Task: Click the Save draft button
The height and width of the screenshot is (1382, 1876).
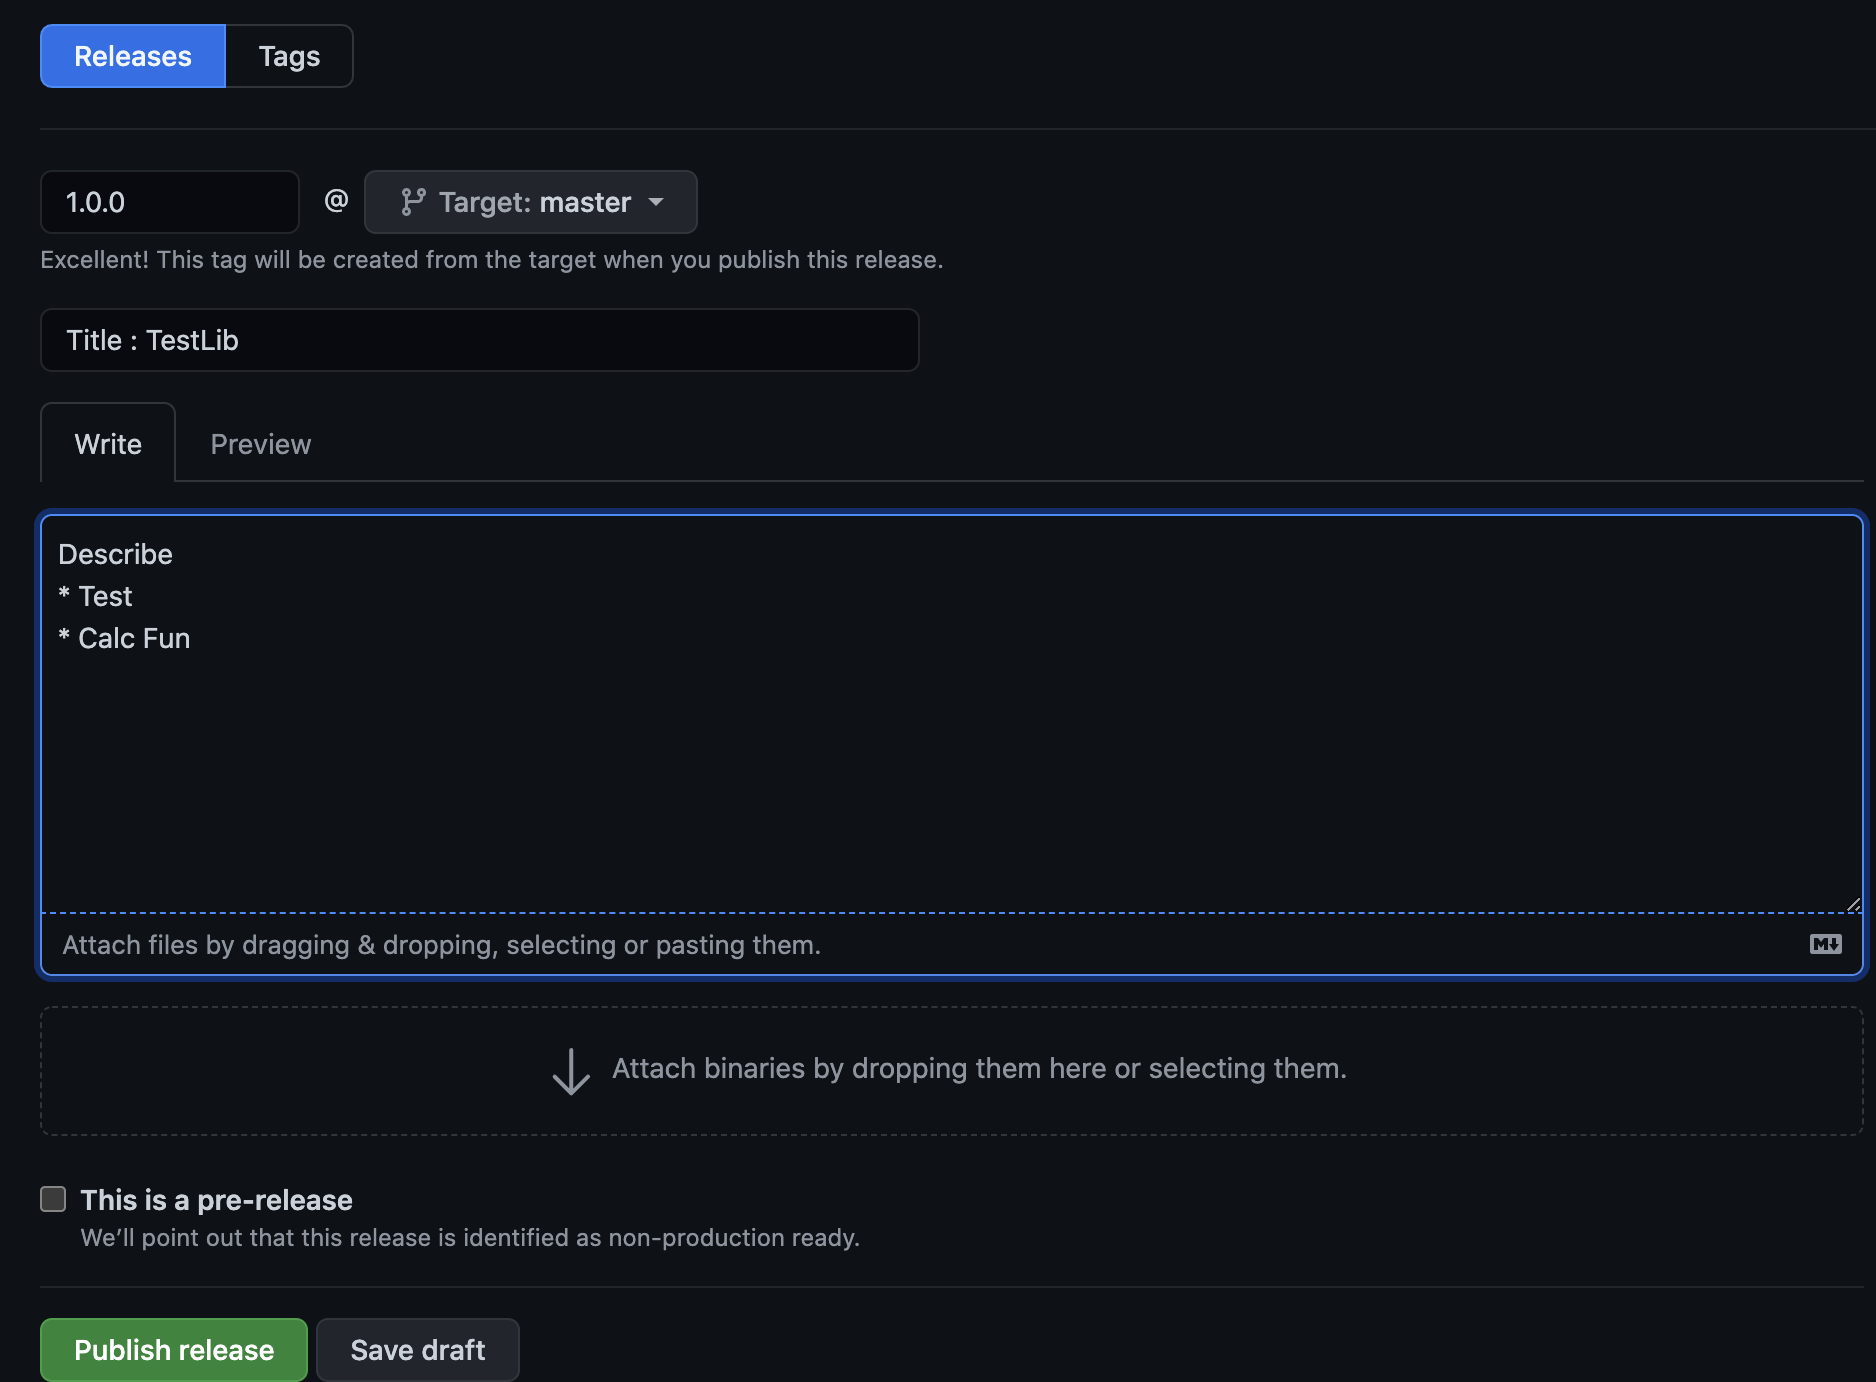Action: (418, 1350)
